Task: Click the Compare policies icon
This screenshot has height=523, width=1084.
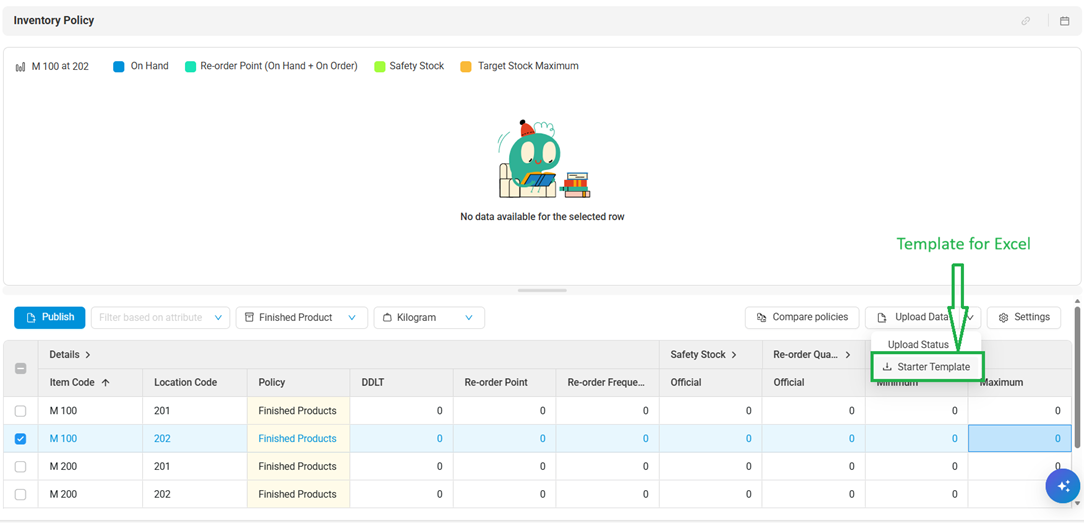Action: click(762, 318)
